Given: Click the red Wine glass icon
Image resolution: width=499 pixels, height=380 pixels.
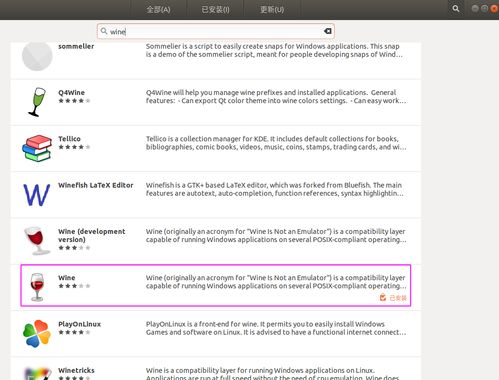Looking at the screenshot, I should coord(37,287).
